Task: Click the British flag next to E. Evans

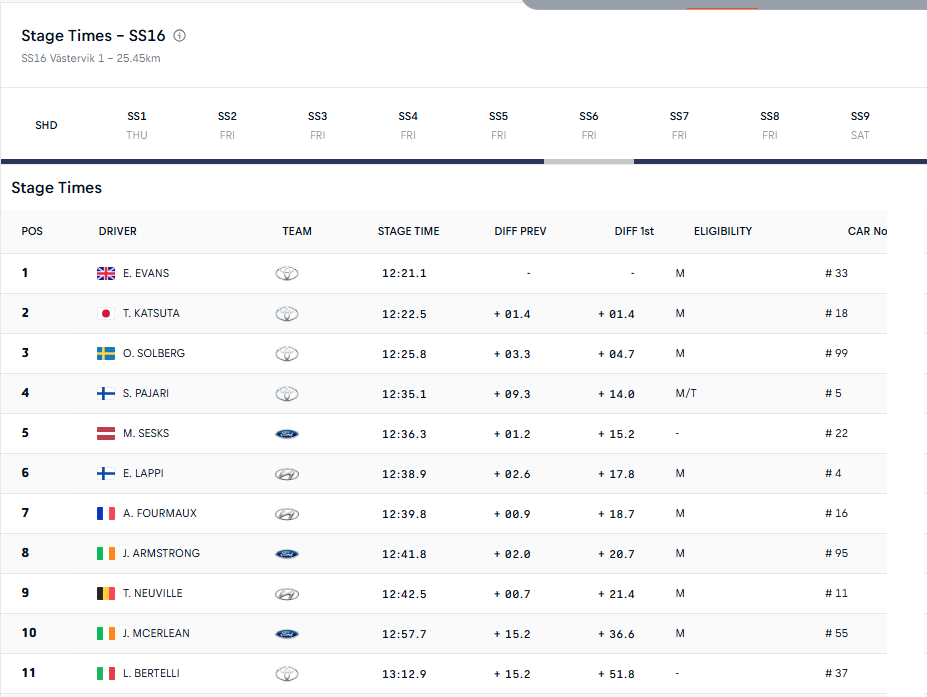Action: (x=106, y=273)
